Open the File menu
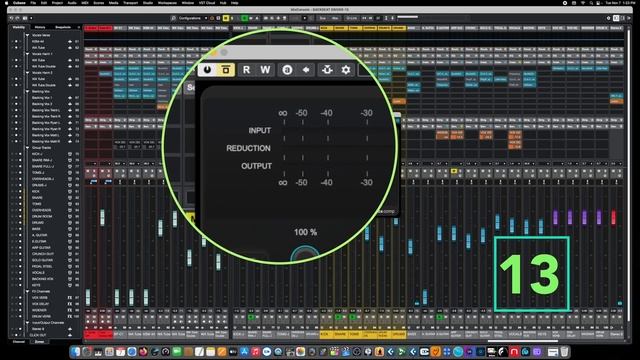The height and width of the screenshot is (360, 640). 33,3
